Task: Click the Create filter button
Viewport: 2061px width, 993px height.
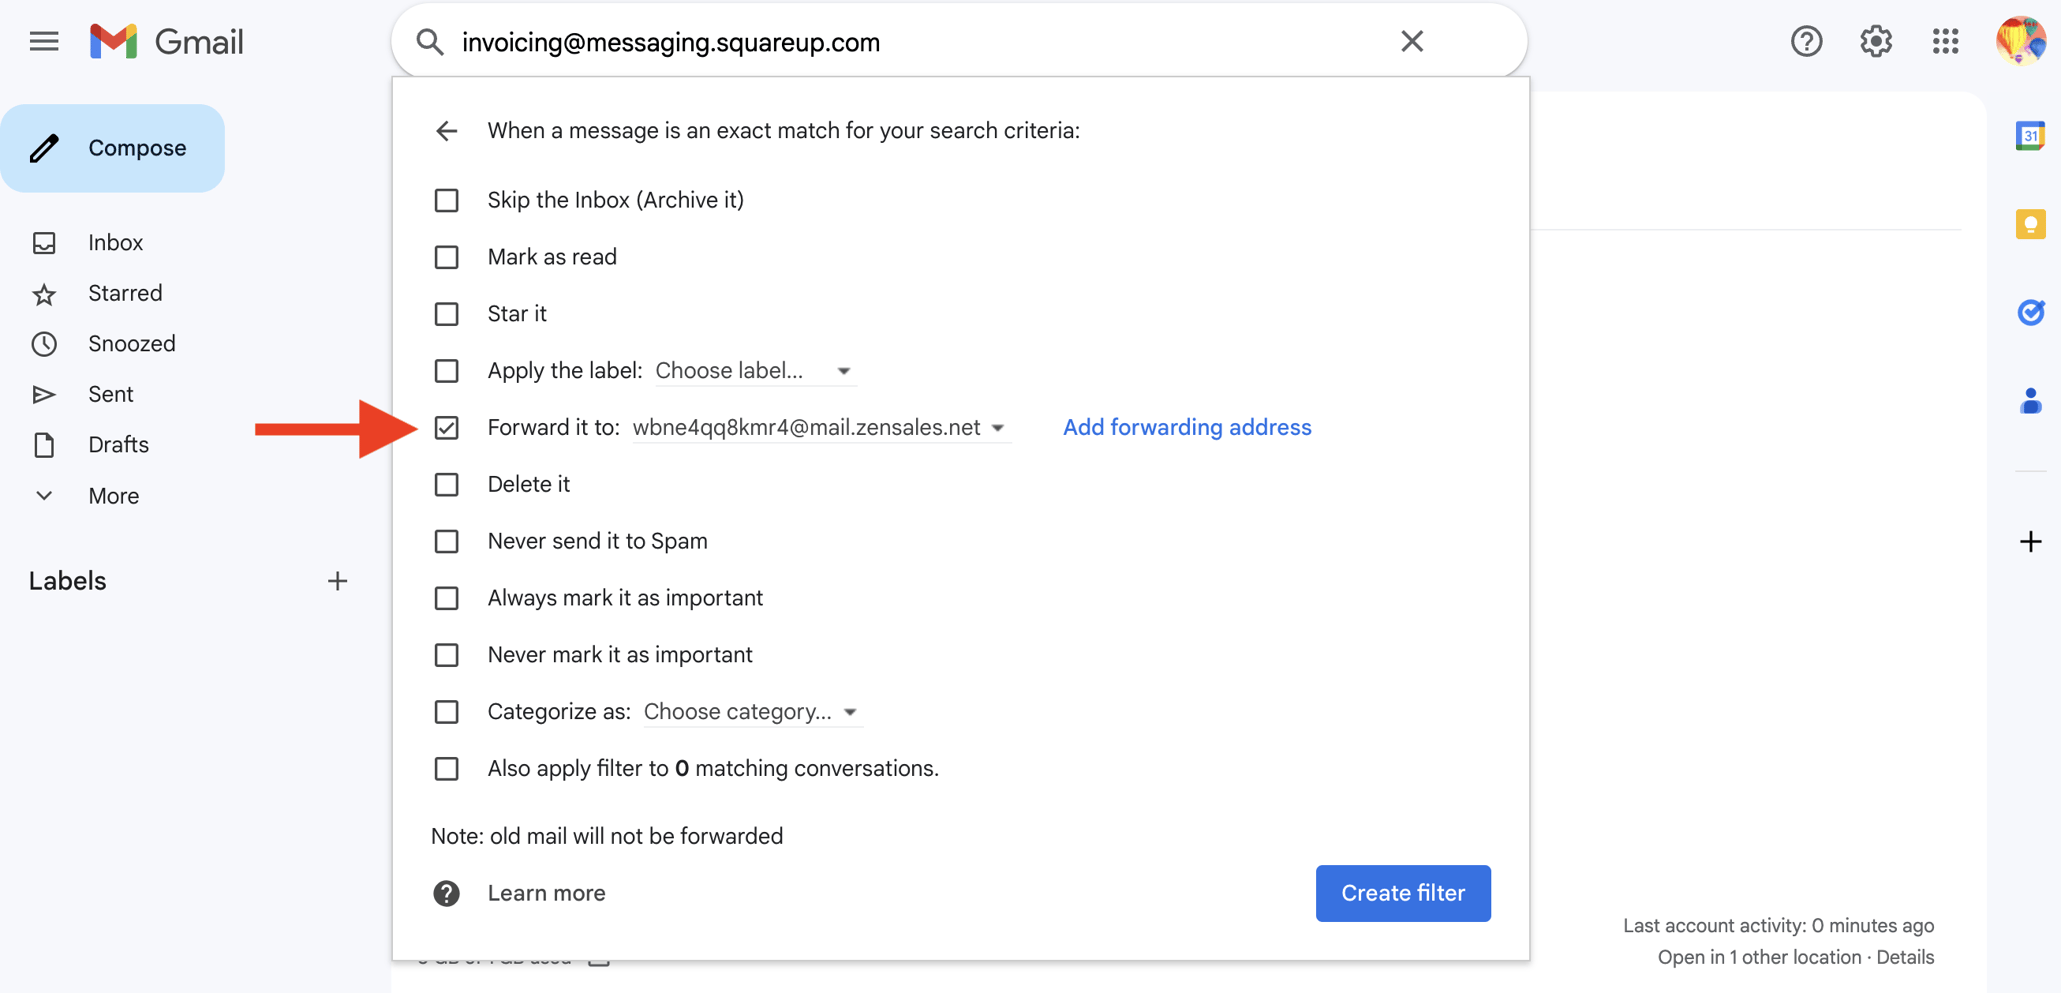Action: tap(1403, 893)
